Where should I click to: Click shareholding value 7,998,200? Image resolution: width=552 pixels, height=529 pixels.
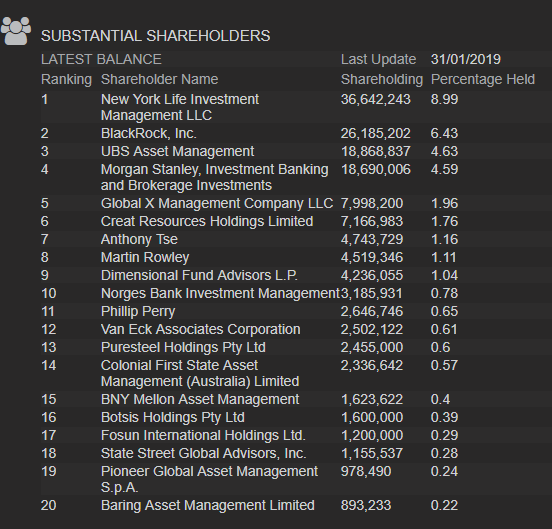(x=372, y=204)
